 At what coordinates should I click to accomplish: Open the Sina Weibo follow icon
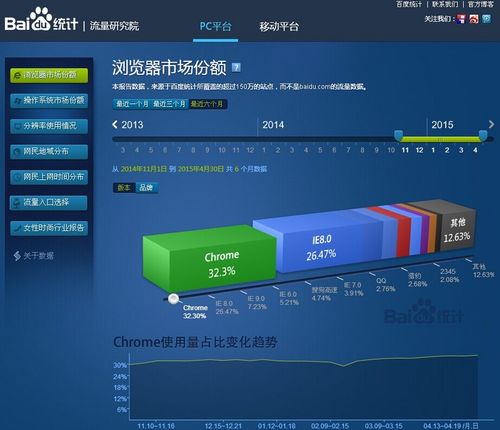(474, 19)
